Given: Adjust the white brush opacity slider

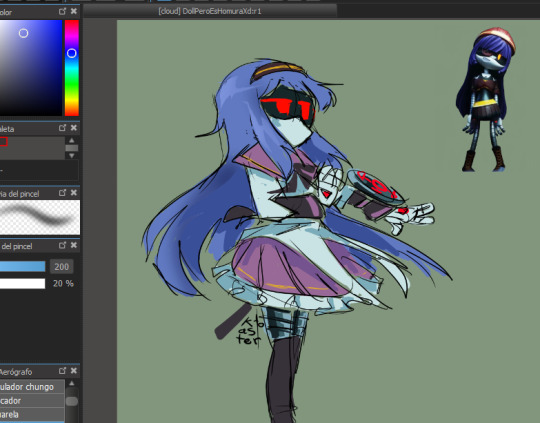Looking at the screenshot, I should point(22,283).
